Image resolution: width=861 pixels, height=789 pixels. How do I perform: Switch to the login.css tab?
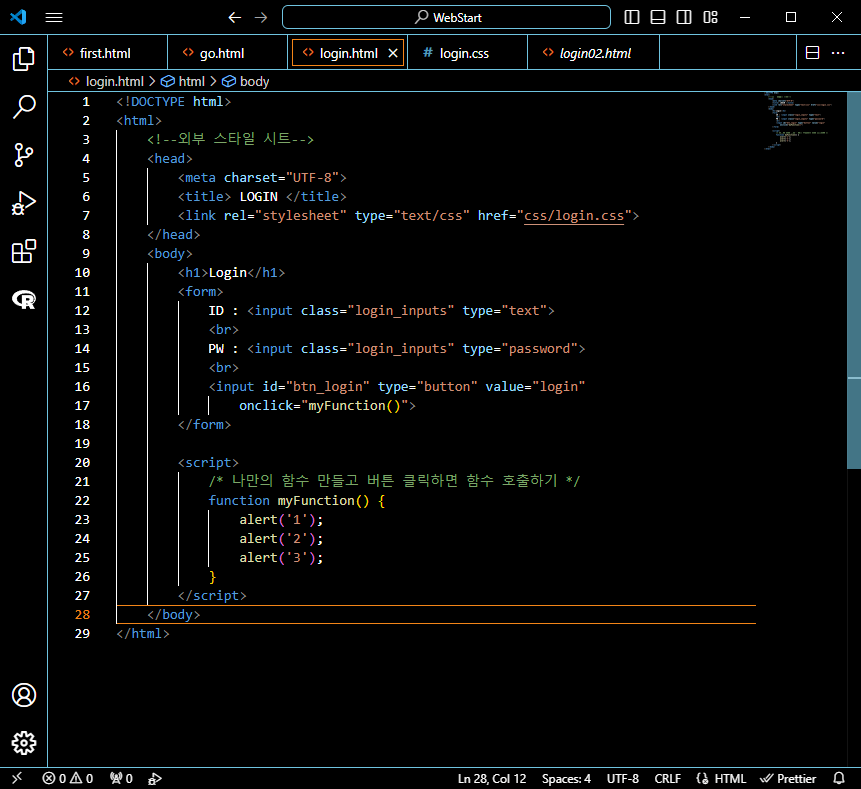click(x=468, y=53)
